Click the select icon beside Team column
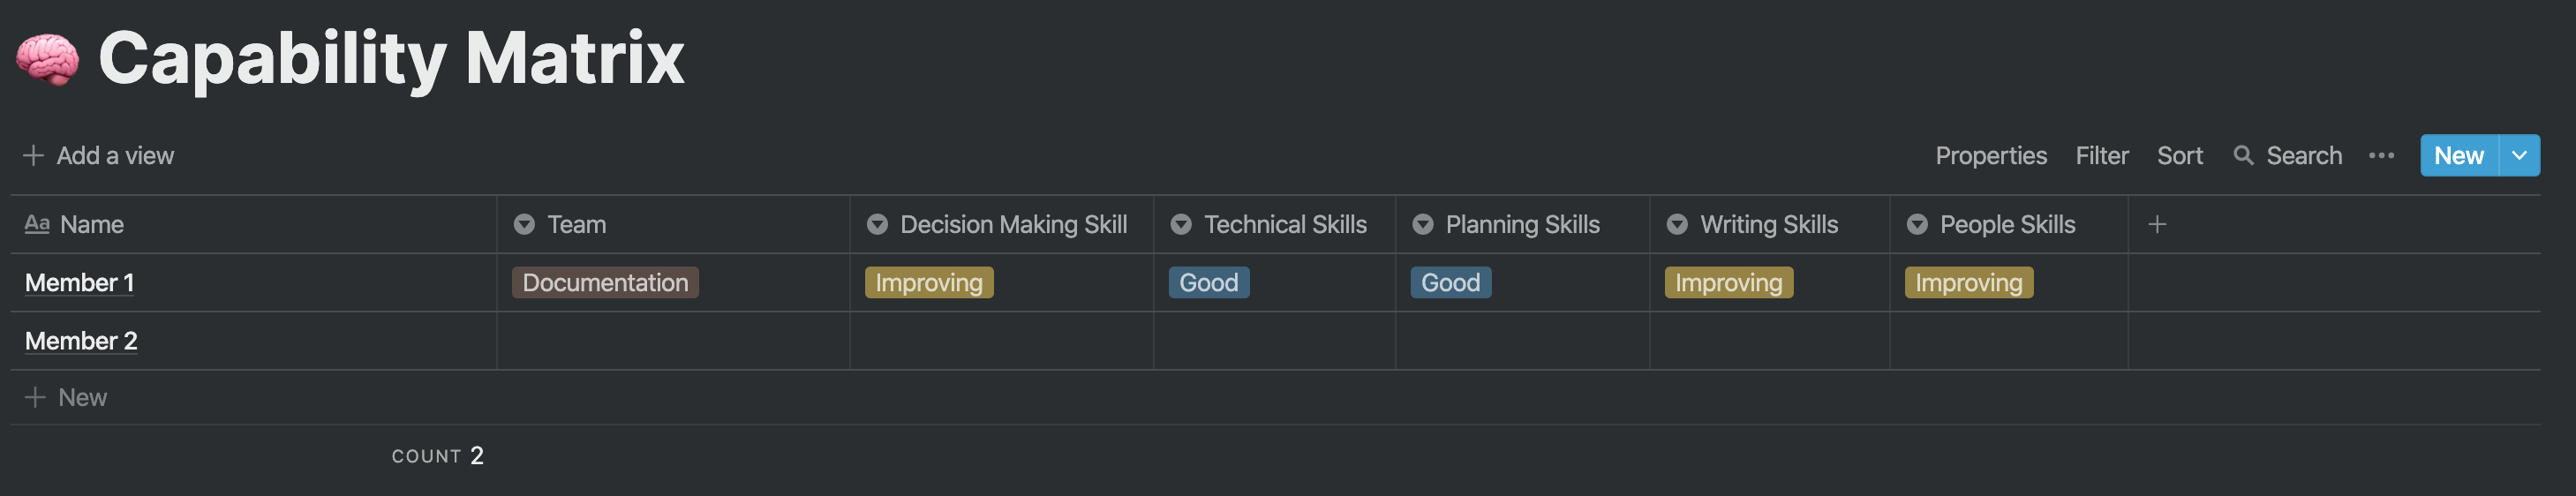The image size is (2576, 496). (x=524, y=224)
